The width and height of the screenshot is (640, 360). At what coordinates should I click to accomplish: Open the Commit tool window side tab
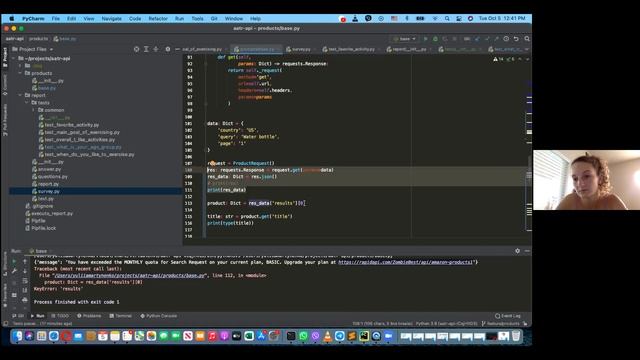point(5,85)
